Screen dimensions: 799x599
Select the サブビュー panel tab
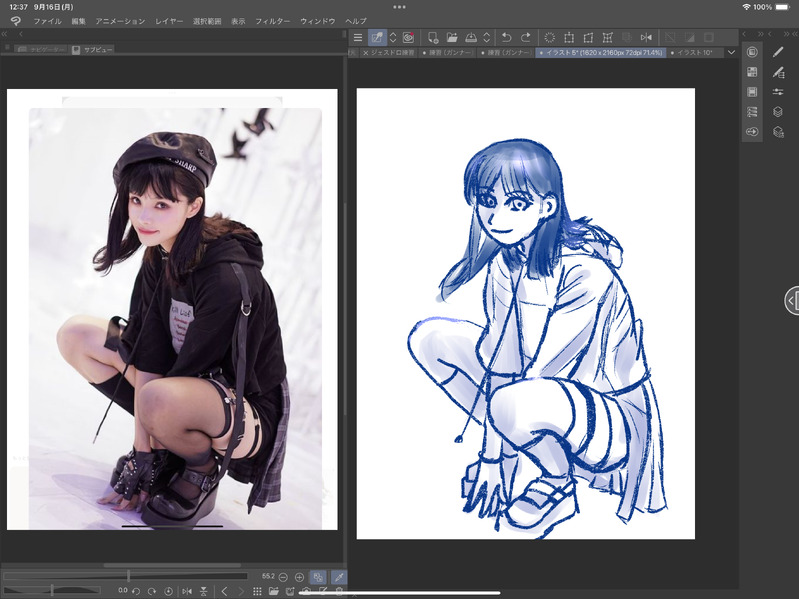(x=92, y=50)
